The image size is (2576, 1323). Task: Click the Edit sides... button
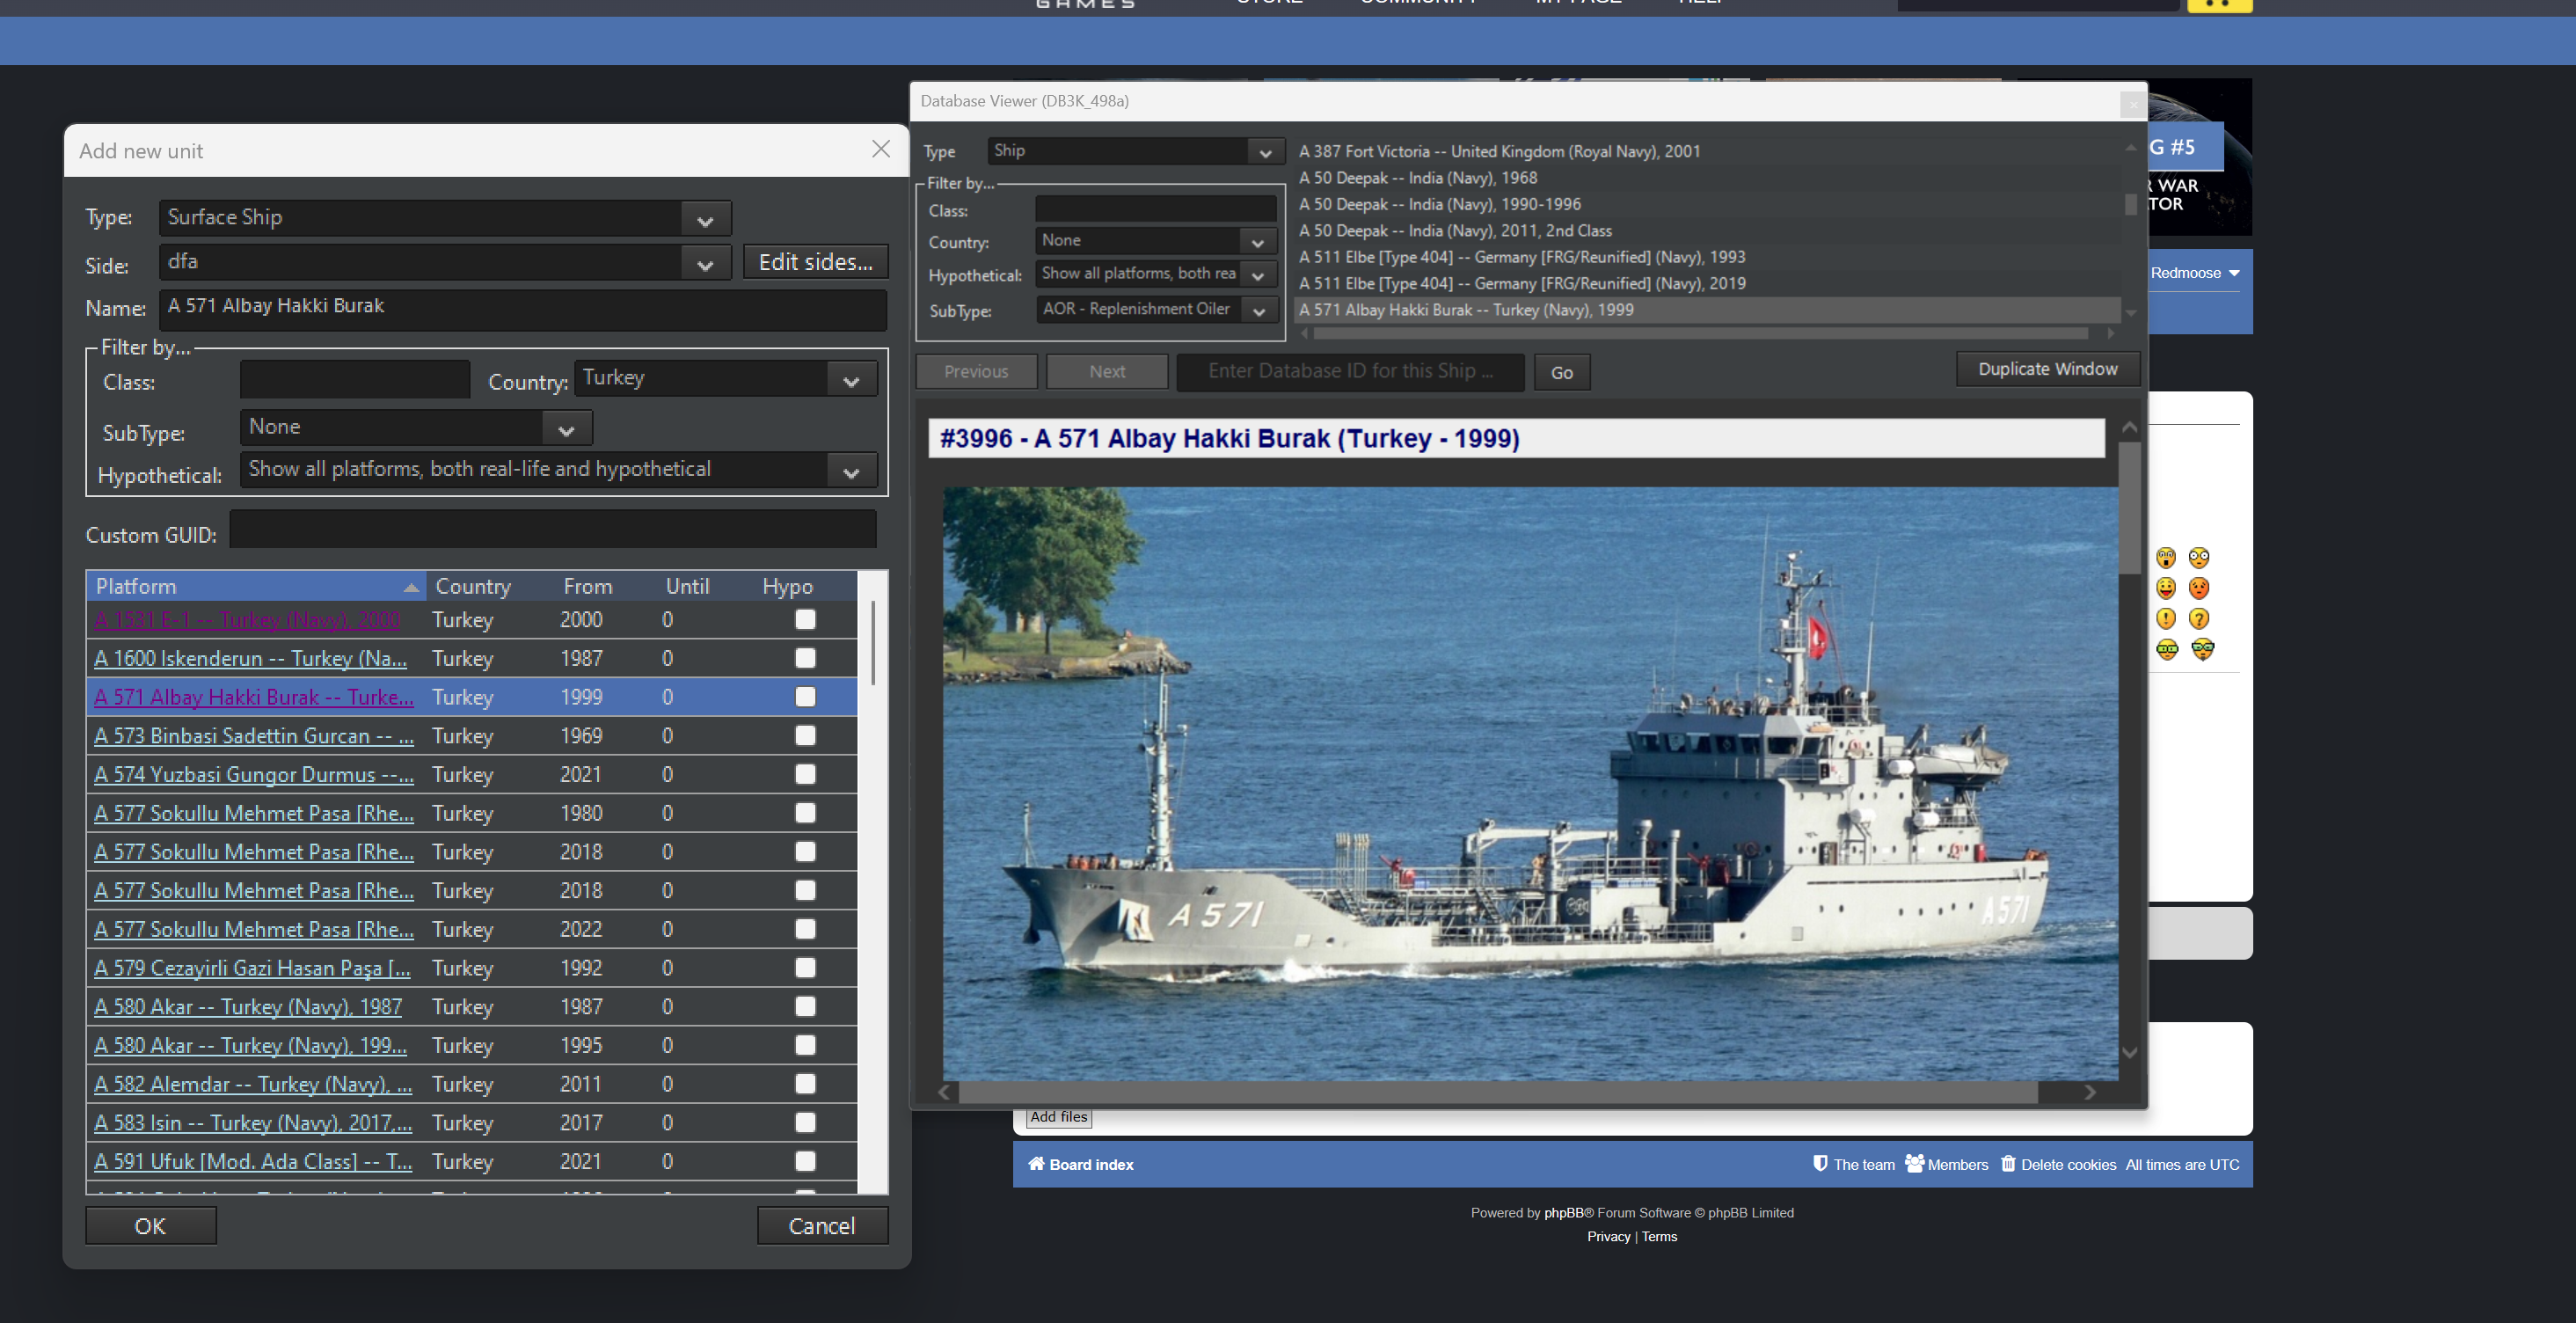pos(815,262)
